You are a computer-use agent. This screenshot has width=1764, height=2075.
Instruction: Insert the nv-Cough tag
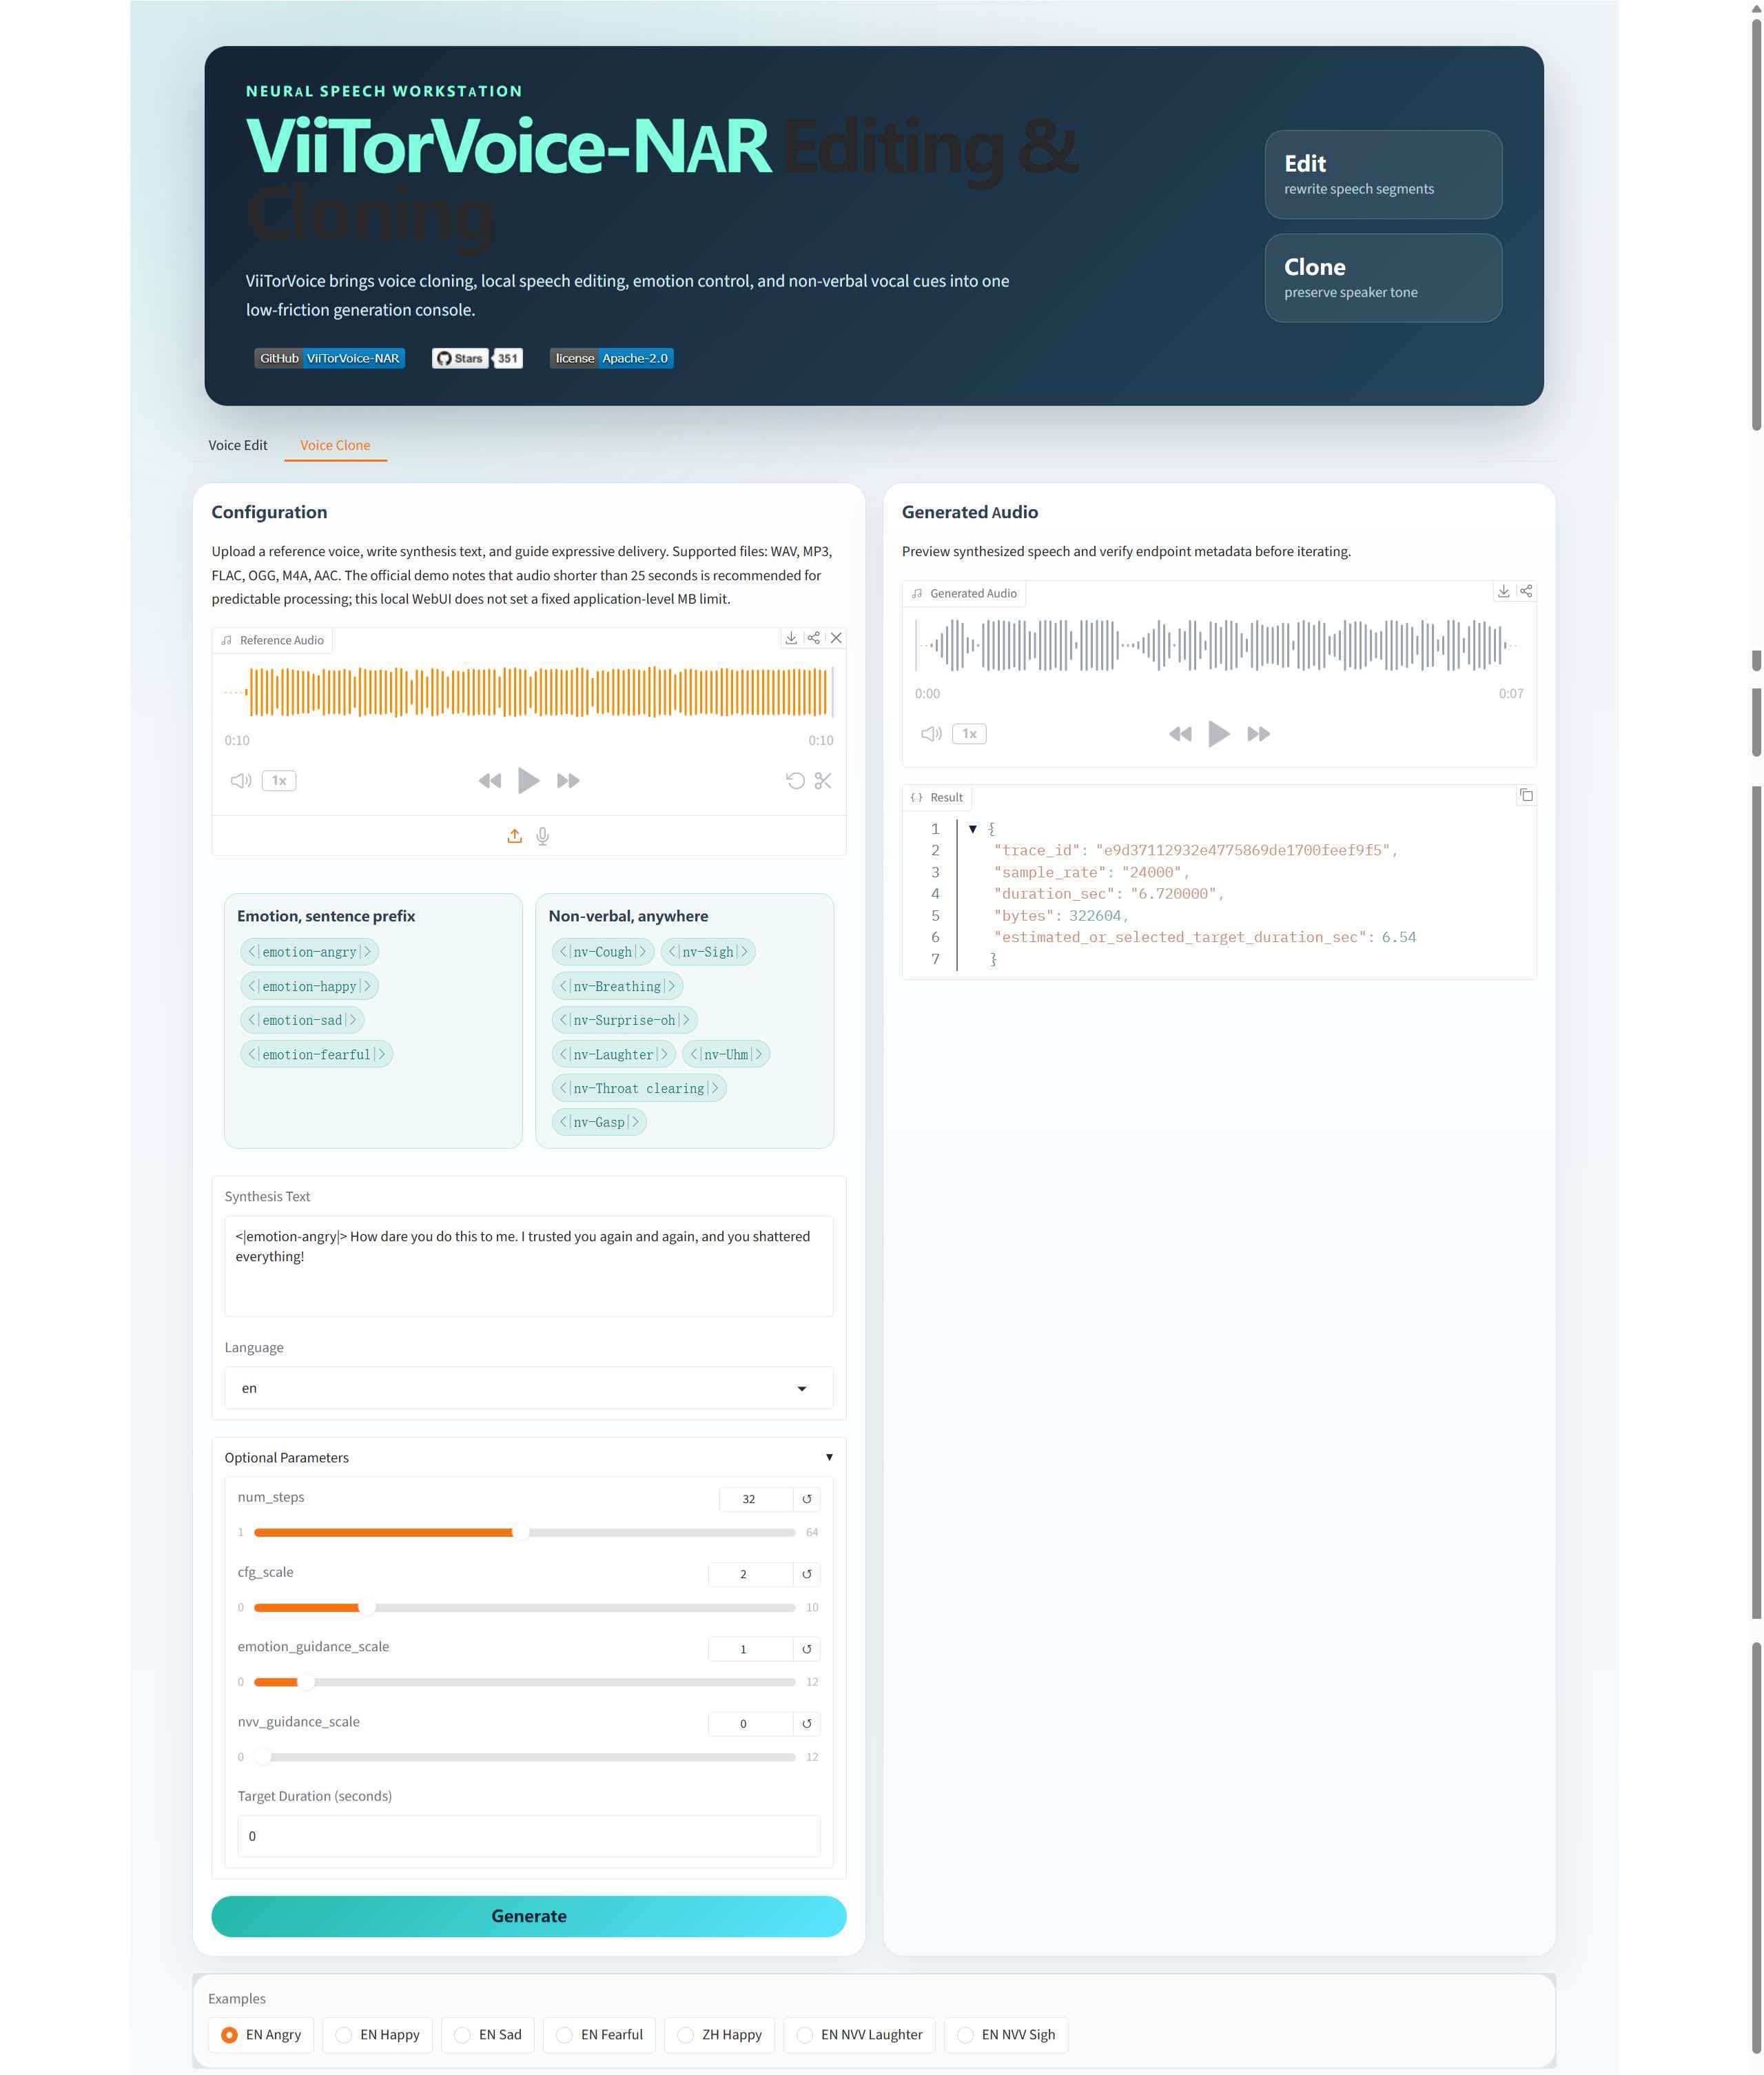[x=603, y=952]
